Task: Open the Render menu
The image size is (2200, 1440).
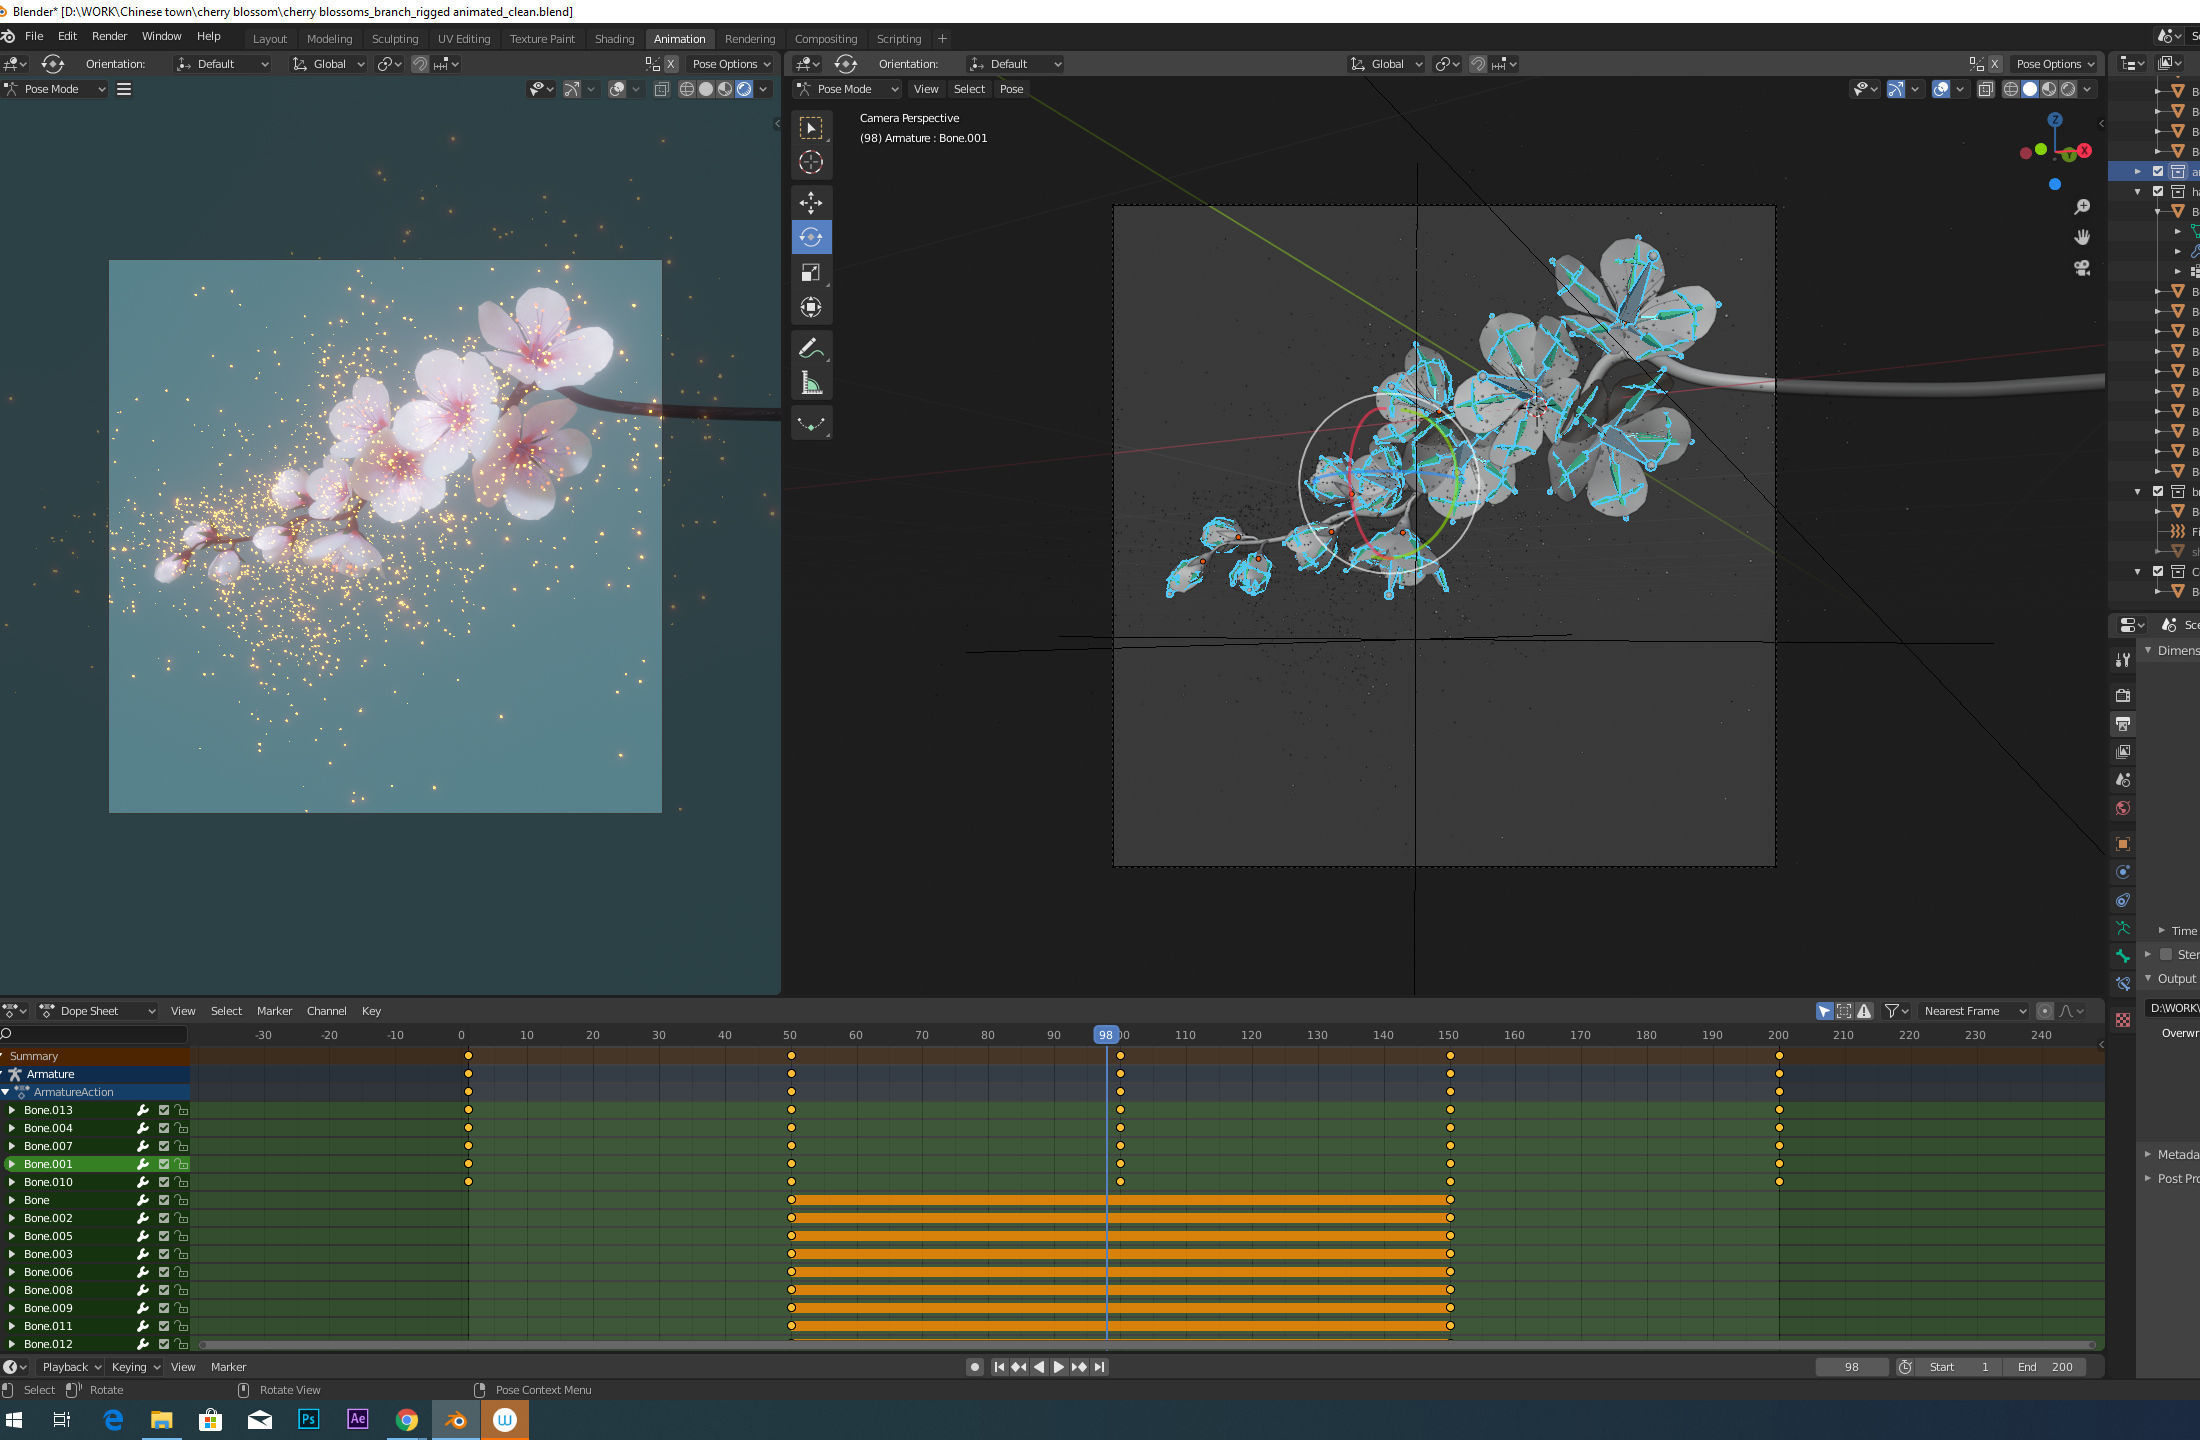Action: point(109,36)
